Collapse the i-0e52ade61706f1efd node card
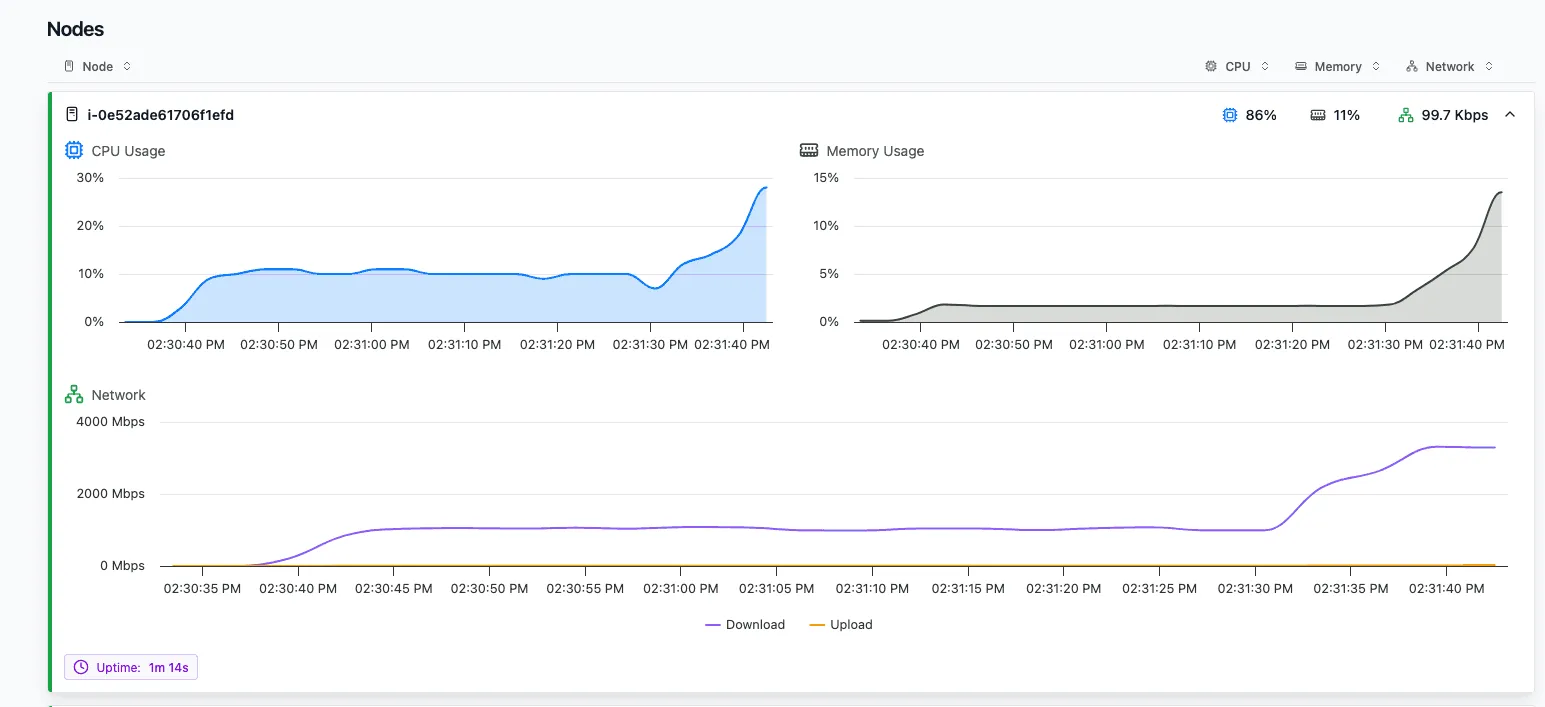The height and width of the screenshot is (707, 1545). pyautogui.click(x=1511, y=114)
